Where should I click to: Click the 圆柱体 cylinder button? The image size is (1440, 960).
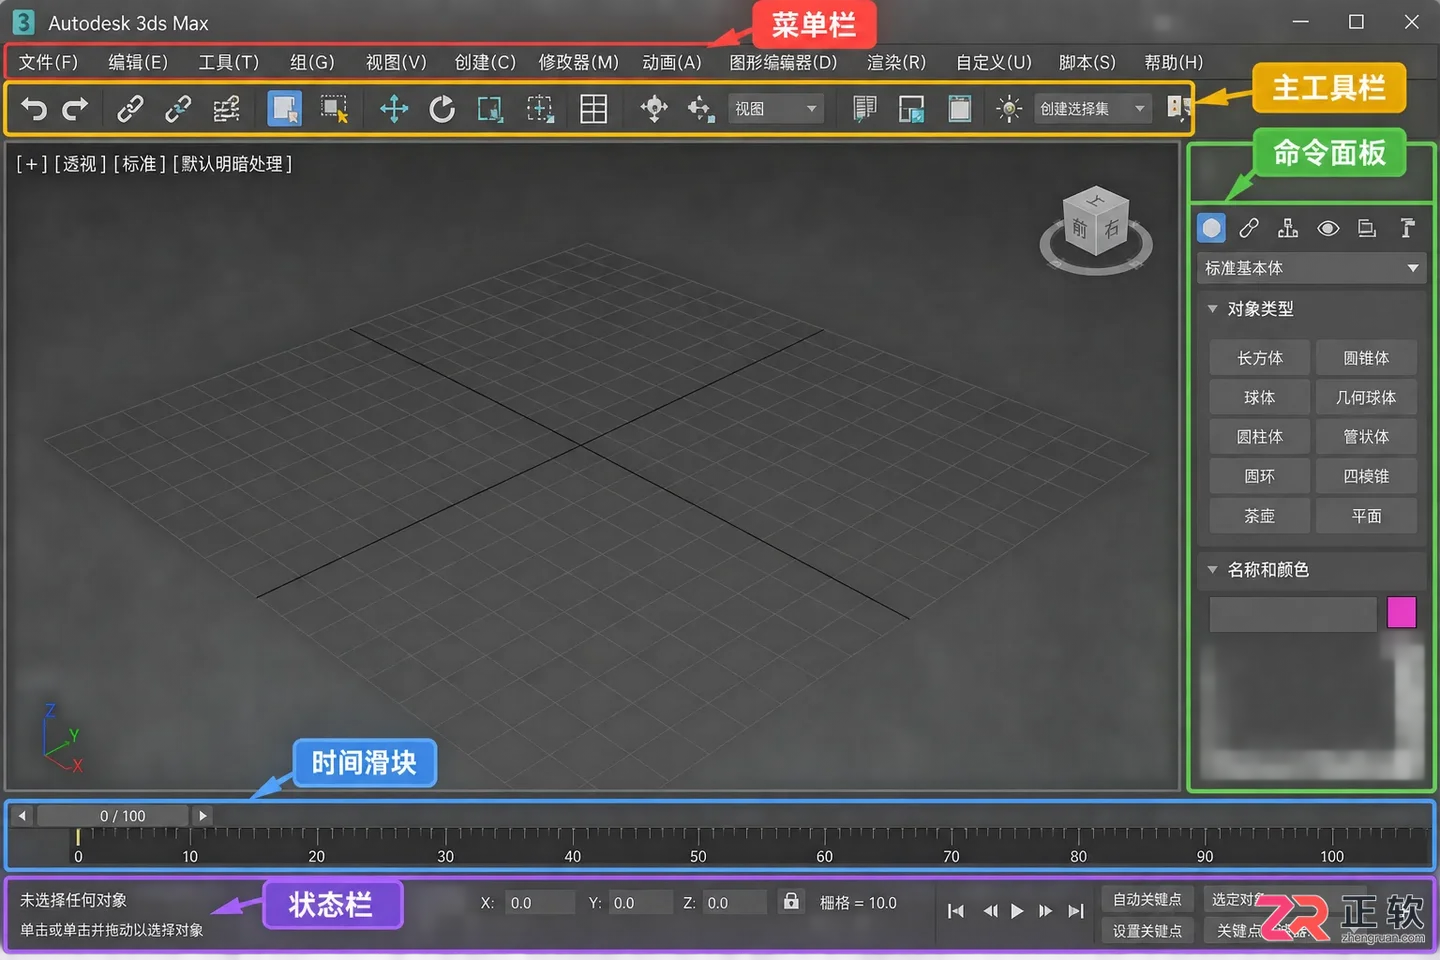1259,437
